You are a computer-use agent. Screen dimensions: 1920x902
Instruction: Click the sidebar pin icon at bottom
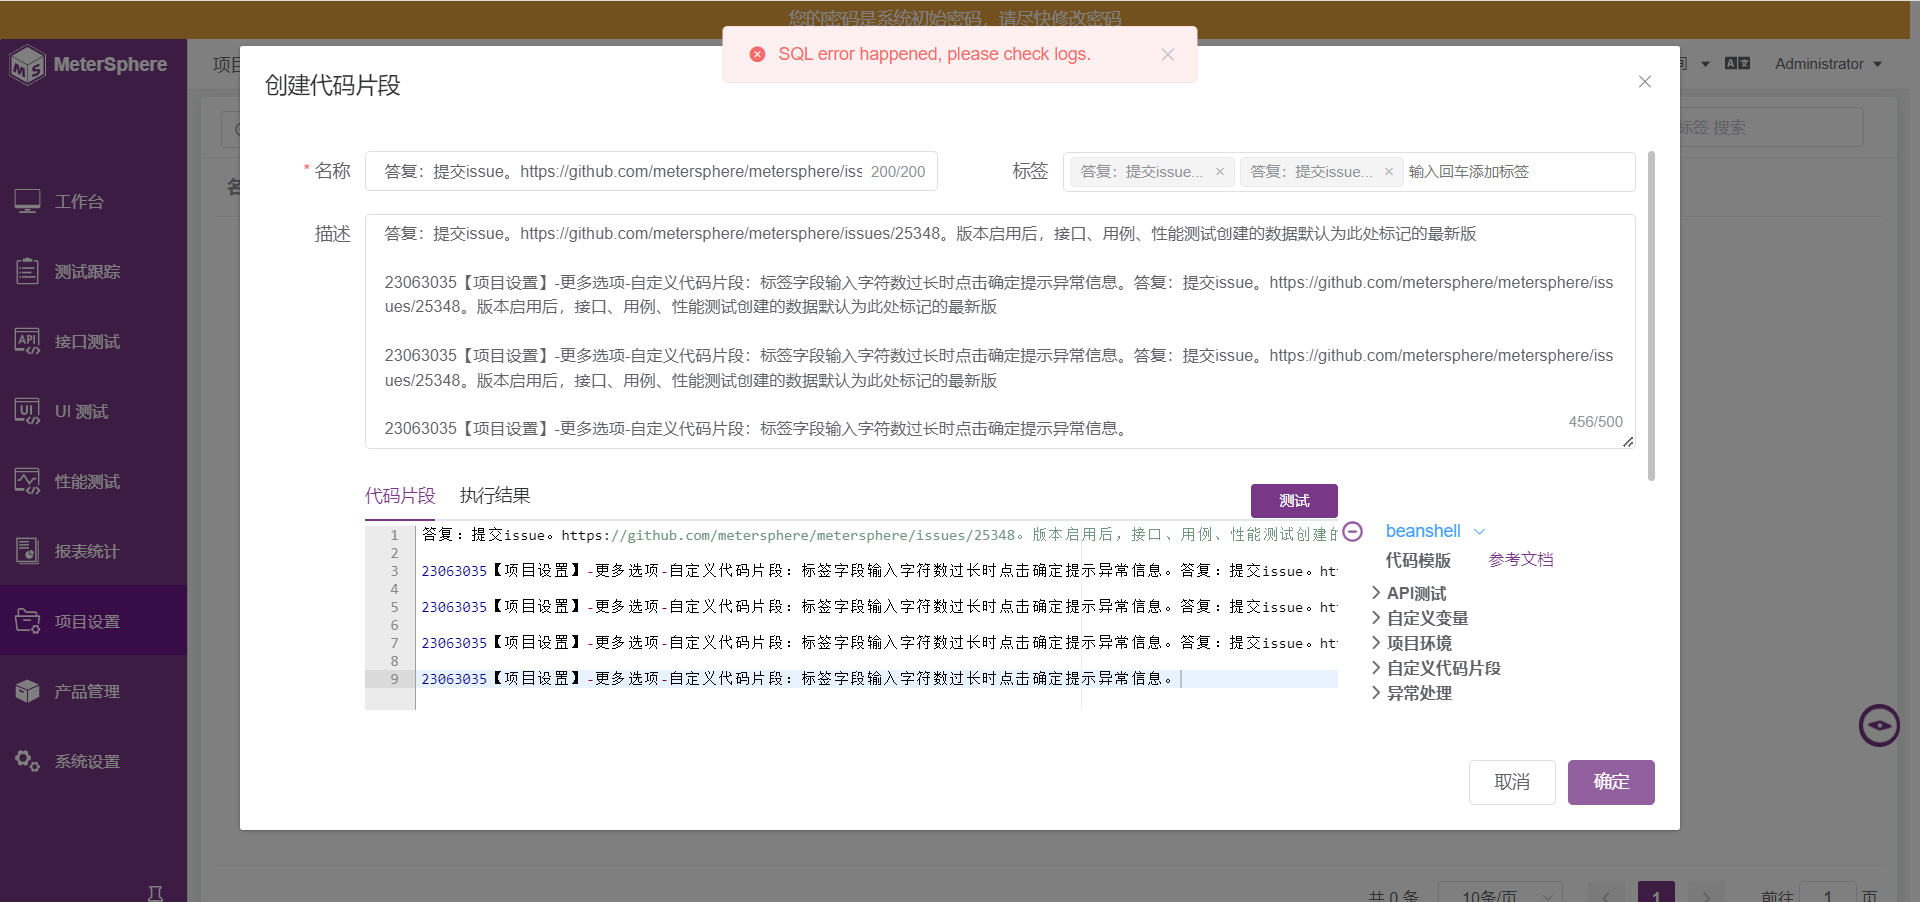[x=155, y=893]
